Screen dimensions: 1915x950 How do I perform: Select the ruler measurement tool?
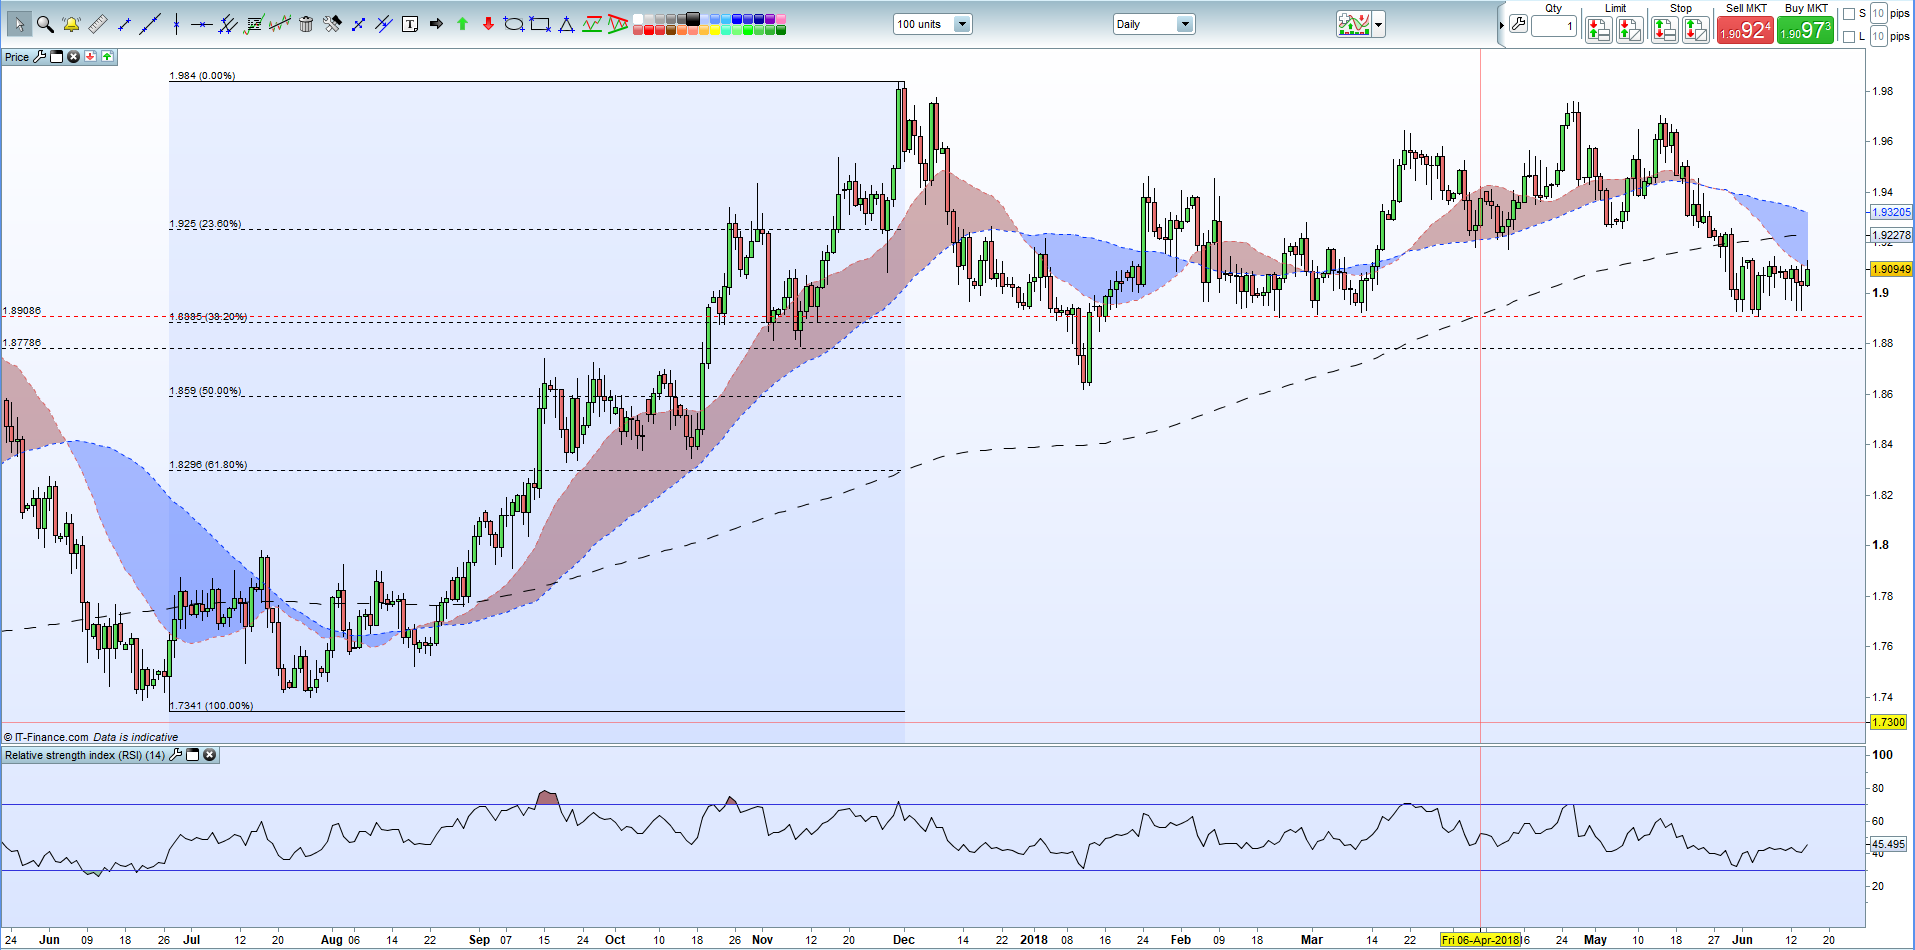(98, 24)
